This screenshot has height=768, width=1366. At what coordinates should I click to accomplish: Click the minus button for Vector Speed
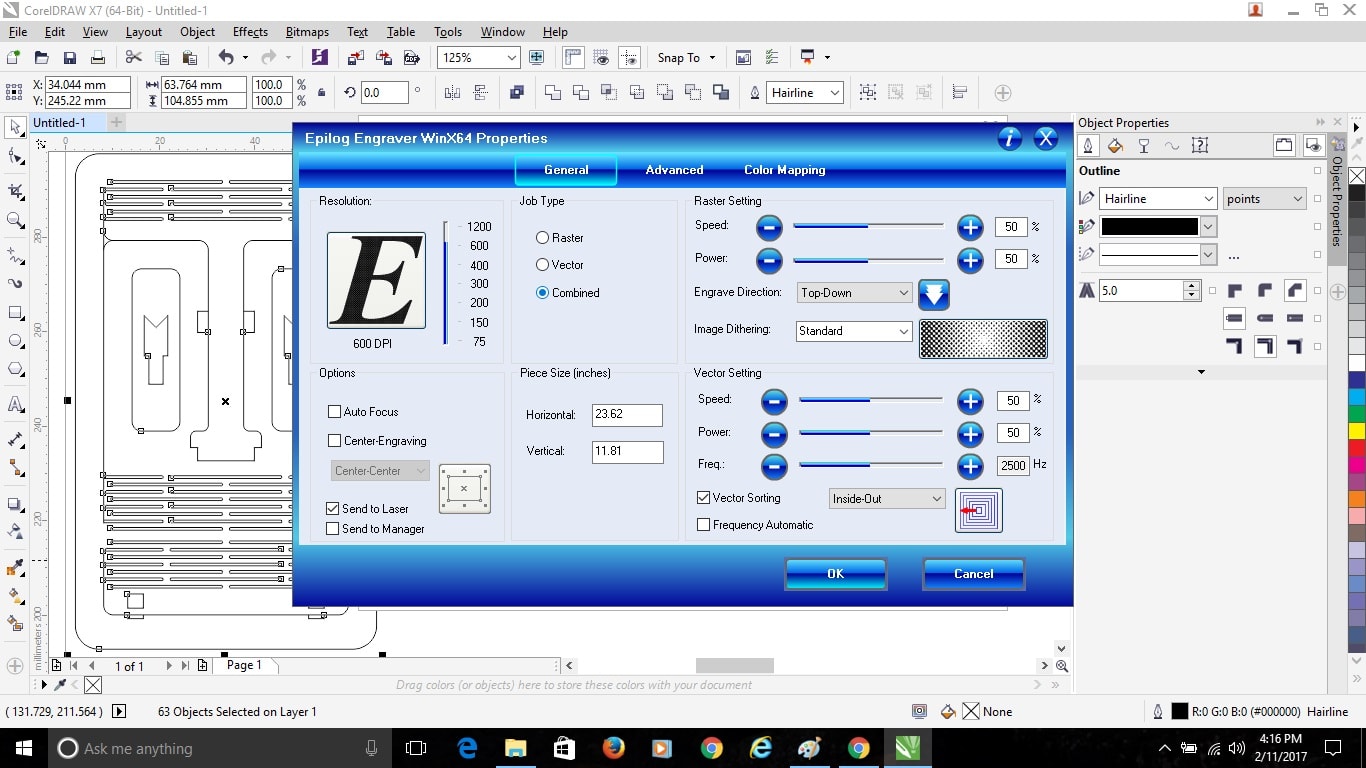pos(774,402)
